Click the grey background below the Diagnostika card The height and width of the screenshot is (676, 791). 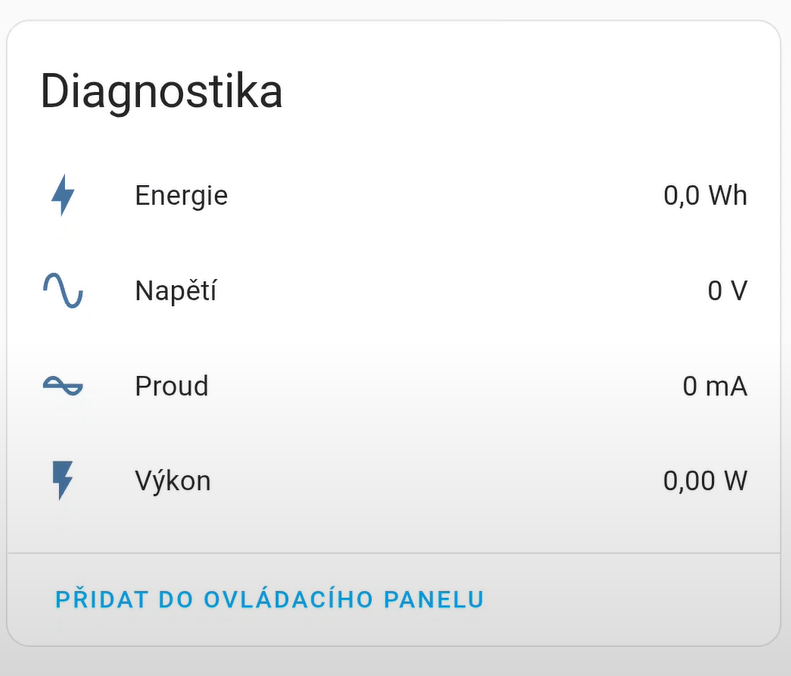393,662
